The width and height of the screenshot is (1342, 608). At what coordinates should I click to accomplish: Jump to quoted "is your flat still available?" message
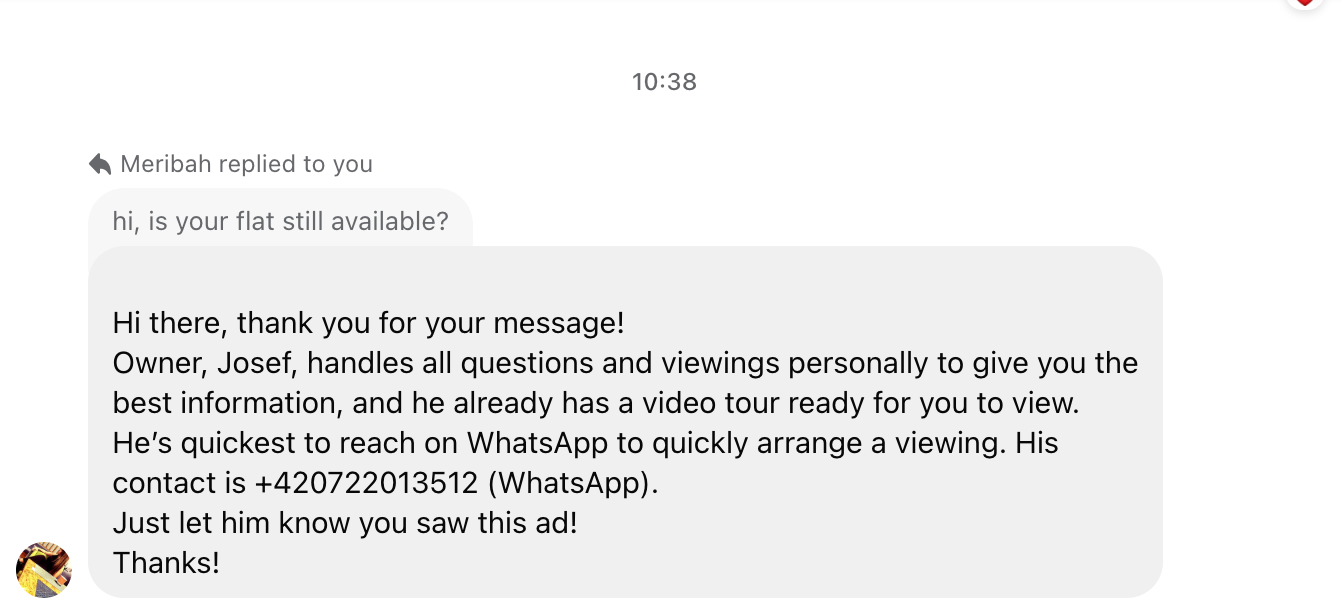tap(280, 221)
